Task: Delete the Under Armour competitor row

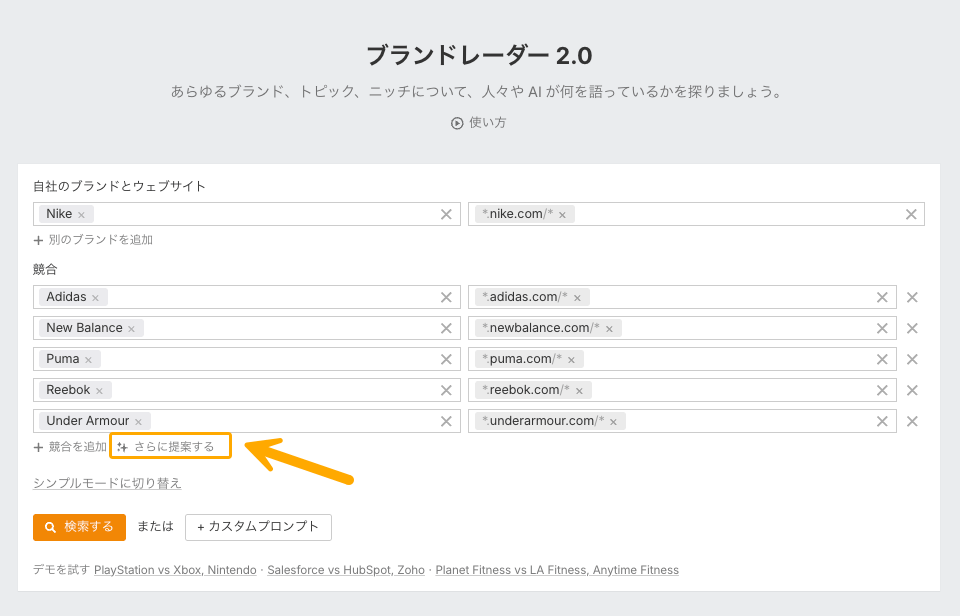Action: pos(912,421)
